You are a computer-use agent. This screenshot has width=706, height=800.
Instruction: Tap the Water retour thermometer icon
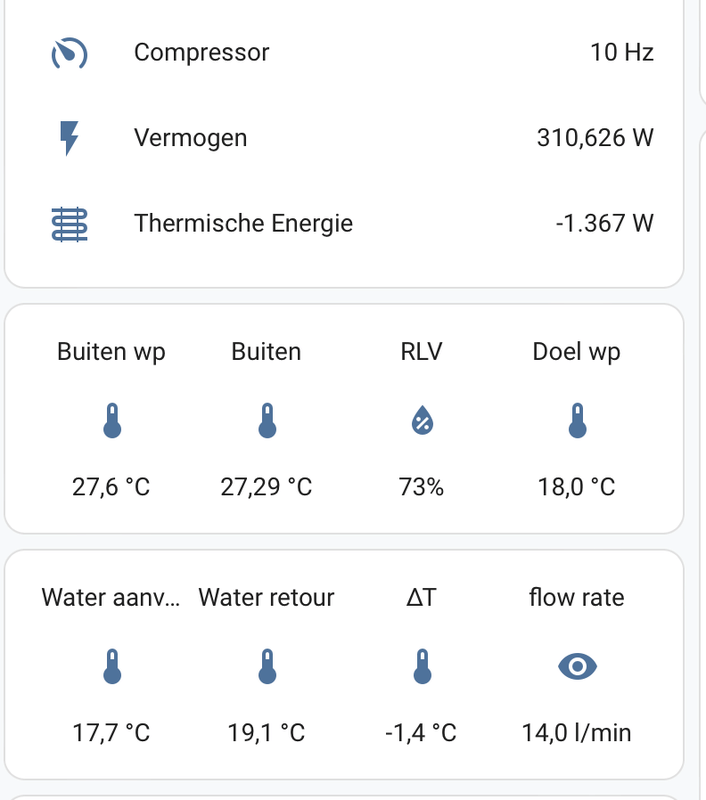(x=266, y=667)
